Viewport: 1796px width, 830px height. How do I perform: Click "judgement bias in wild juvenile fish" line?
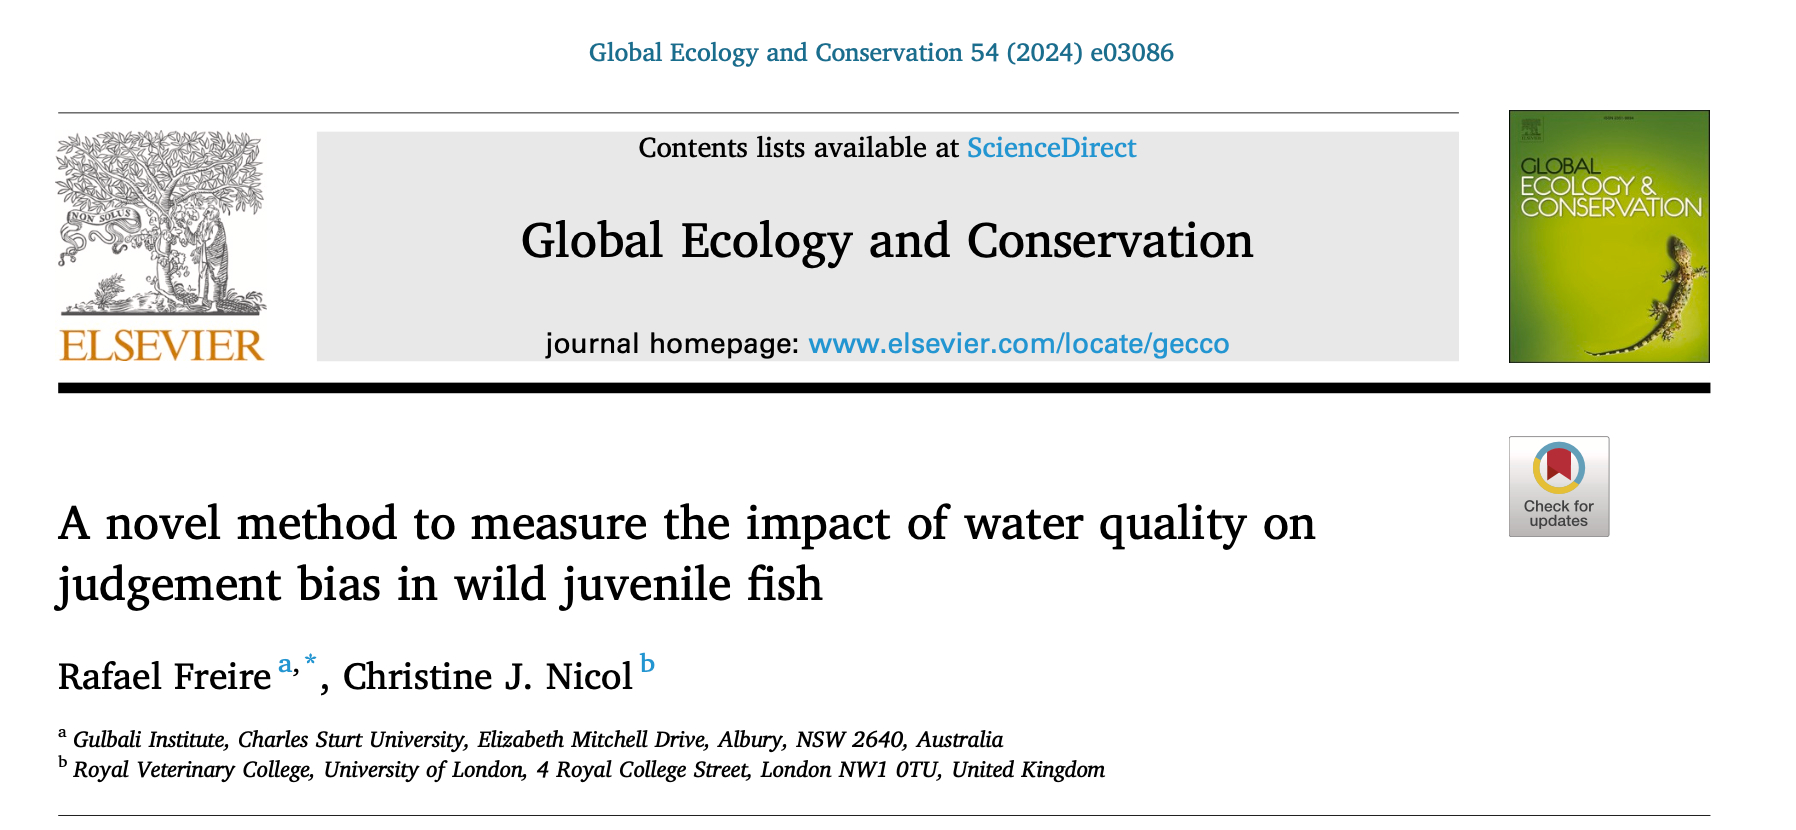coord(440,585)
